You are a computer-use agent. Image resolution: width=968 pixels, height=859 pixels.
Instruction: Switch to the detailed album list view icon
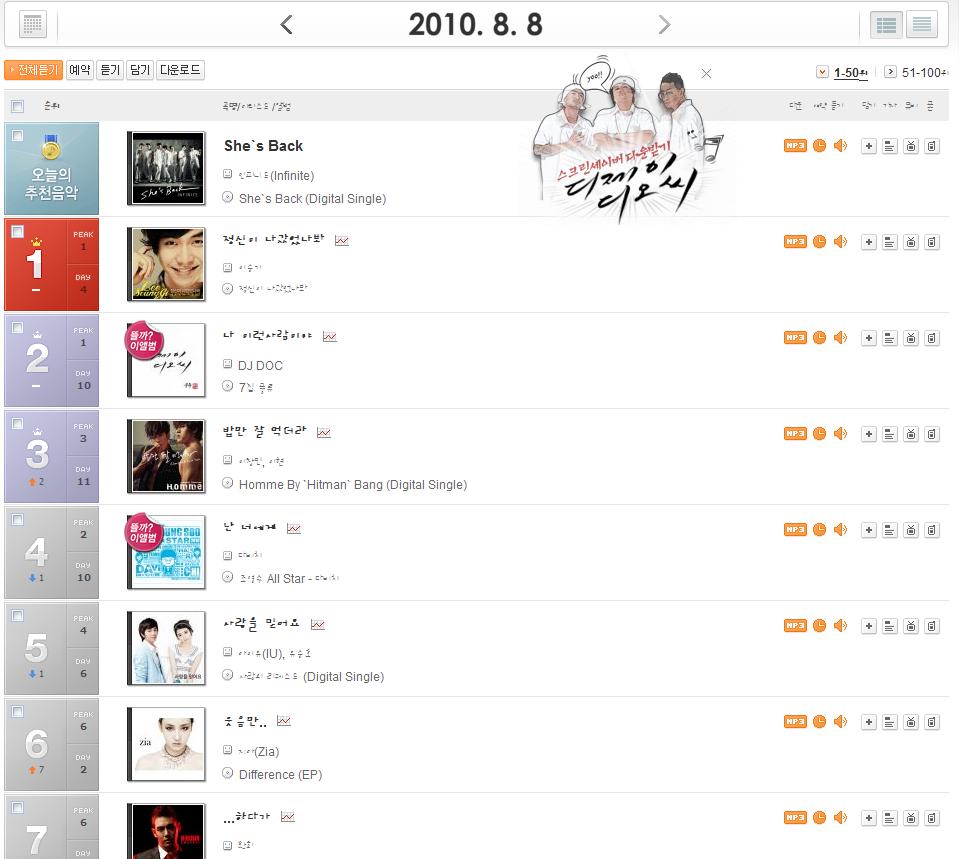click(x=887, y=25)
